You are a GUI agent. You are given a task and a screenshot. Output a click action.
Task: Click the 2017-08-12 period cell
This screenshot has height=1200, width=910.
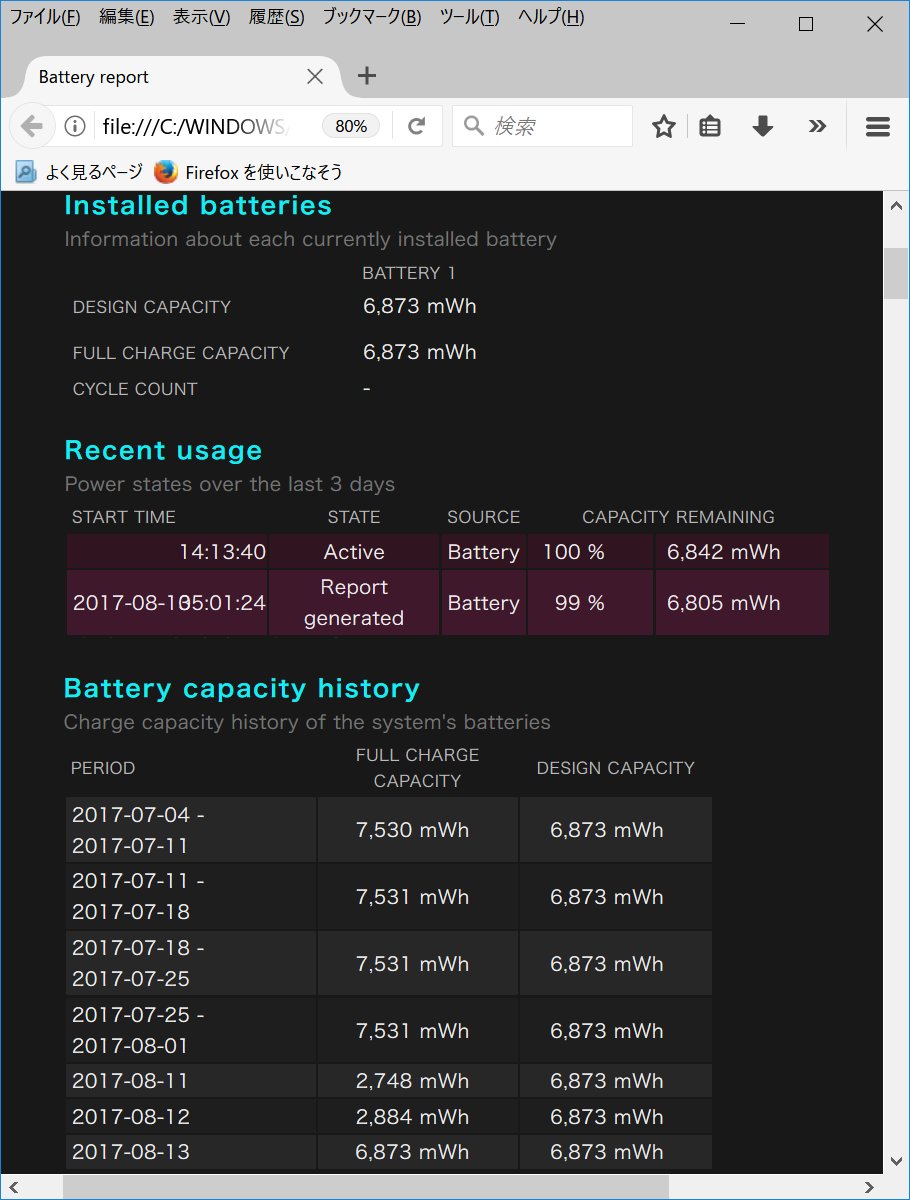pos(191,1117)
